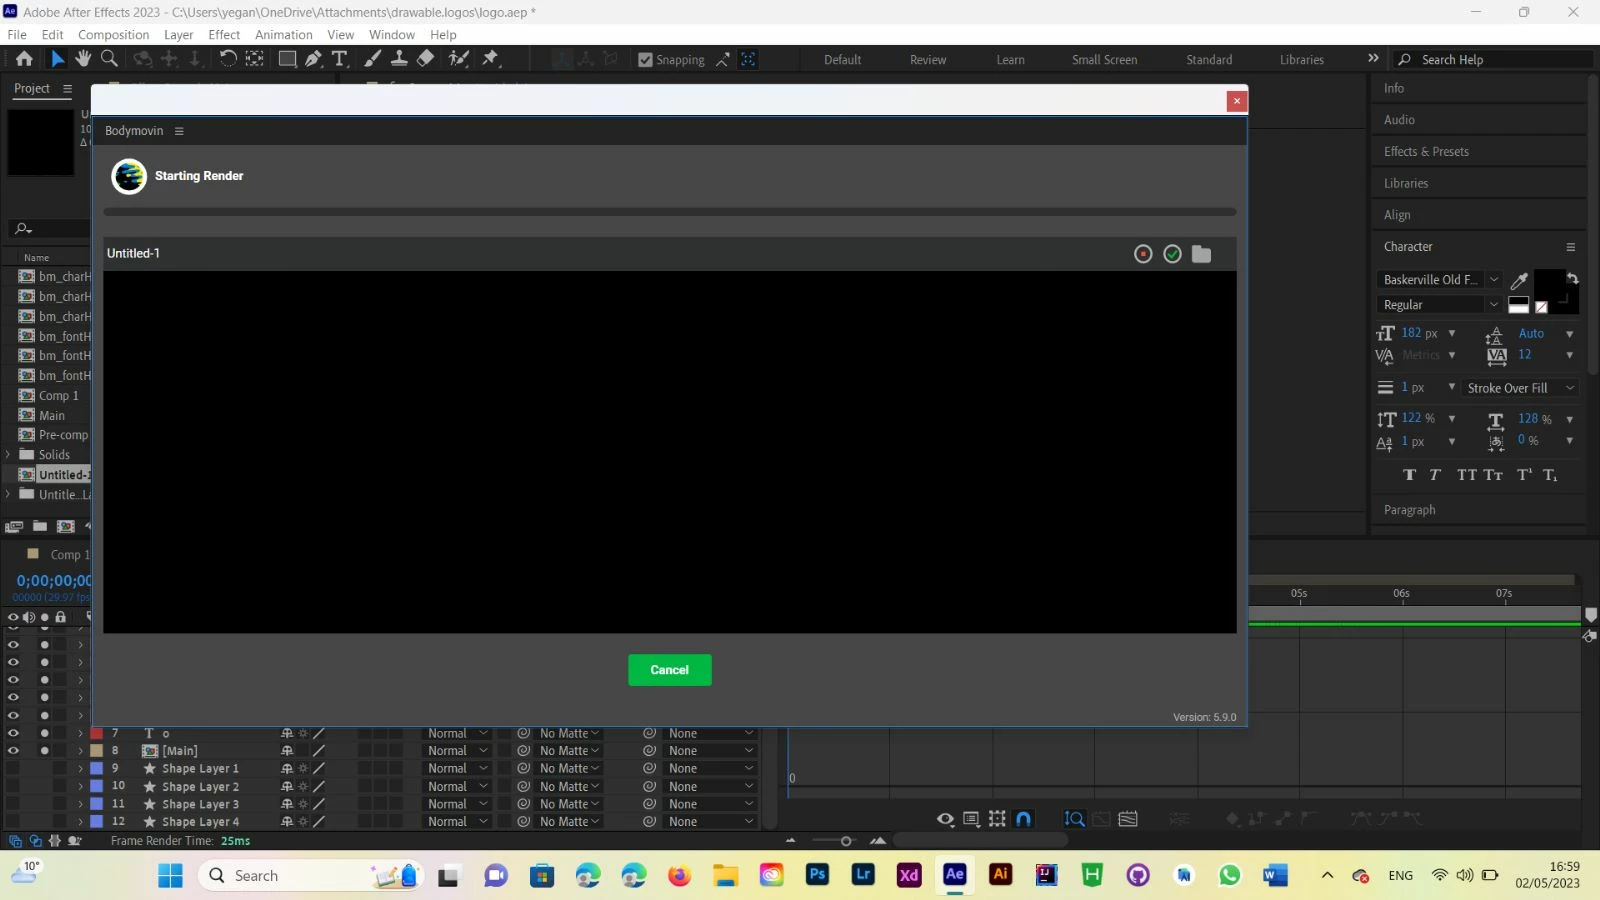Select the Selection arrow tool
The width and height of the screenshot is (1600, 900).
(57, 59)
